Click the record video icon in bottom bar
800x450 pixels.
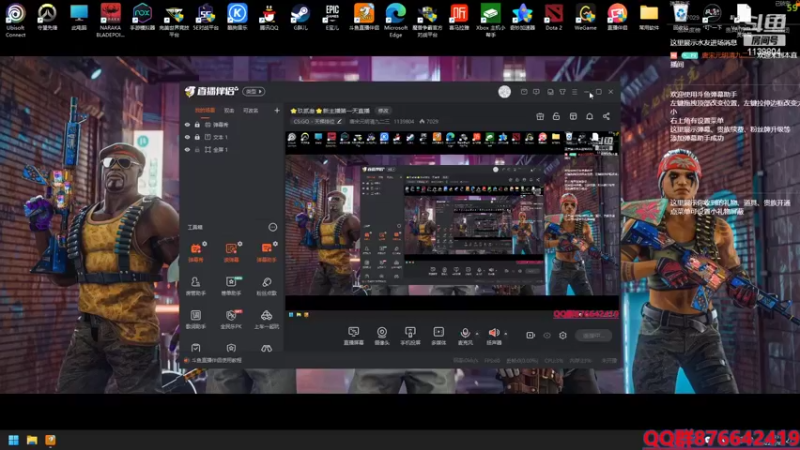coord(531,336)
